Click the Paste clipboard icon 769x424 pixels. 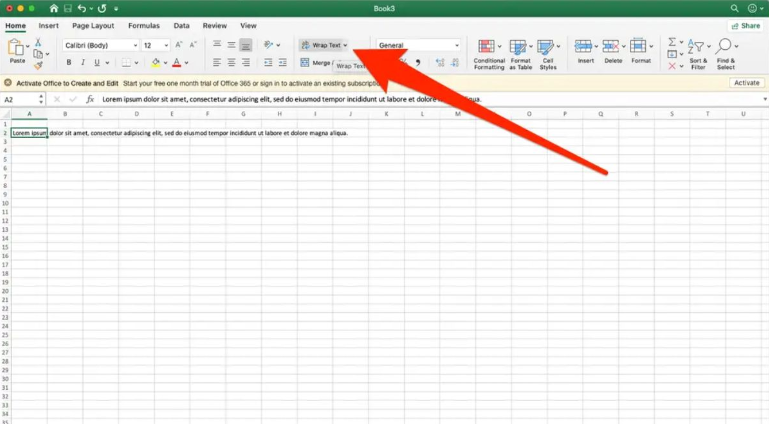16,50
